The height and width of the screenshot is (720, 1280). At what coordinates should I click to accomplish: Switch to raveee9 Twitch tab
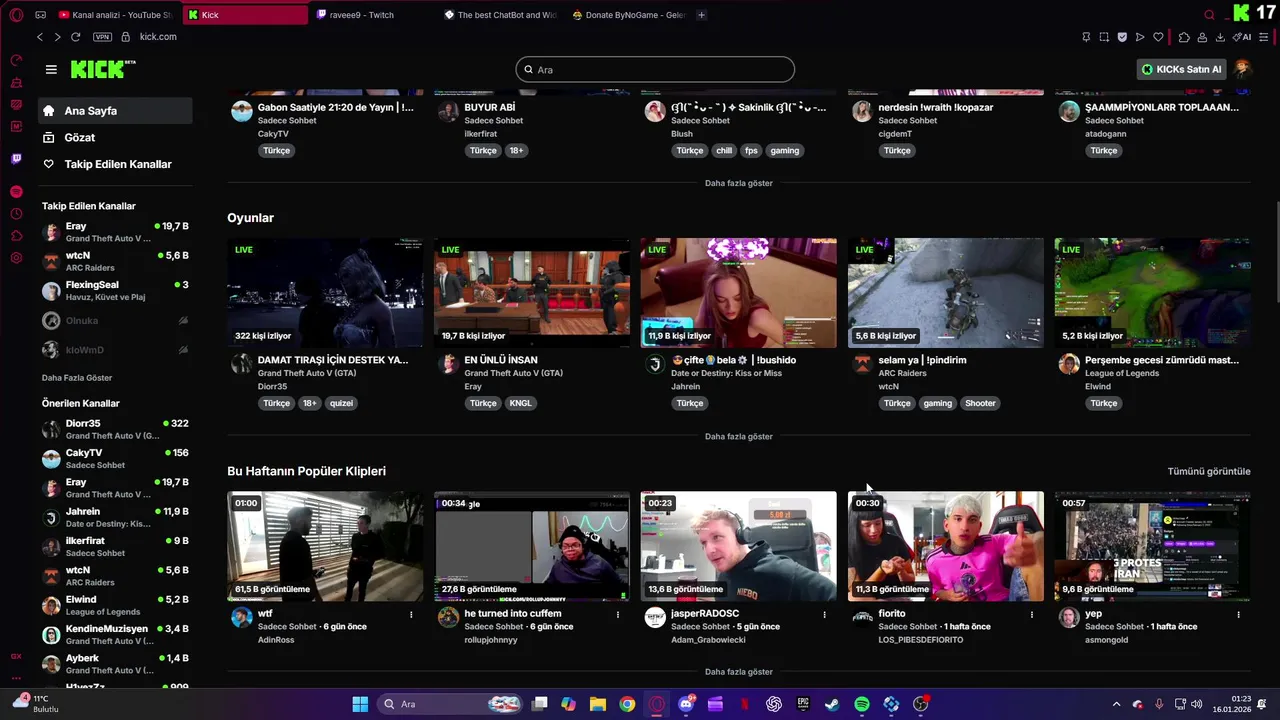coord(370,15)
